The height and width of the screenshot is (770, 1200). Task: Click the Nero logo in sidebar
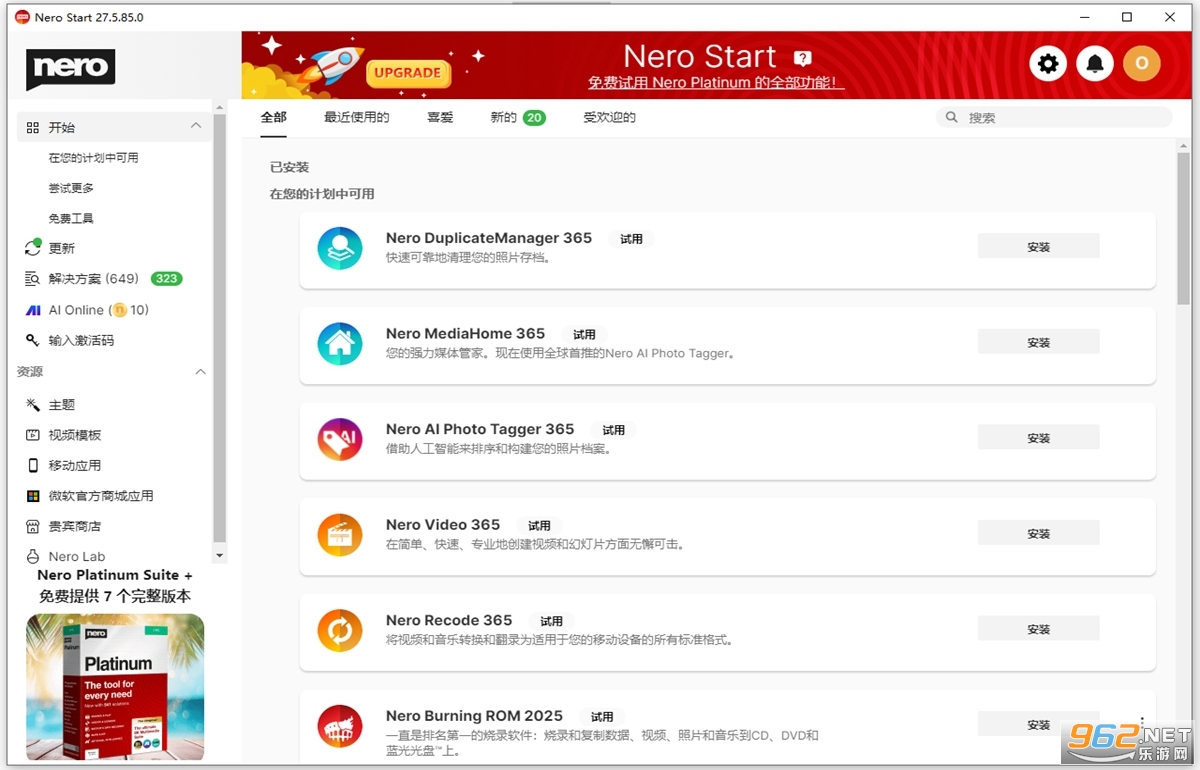[70, 69]
